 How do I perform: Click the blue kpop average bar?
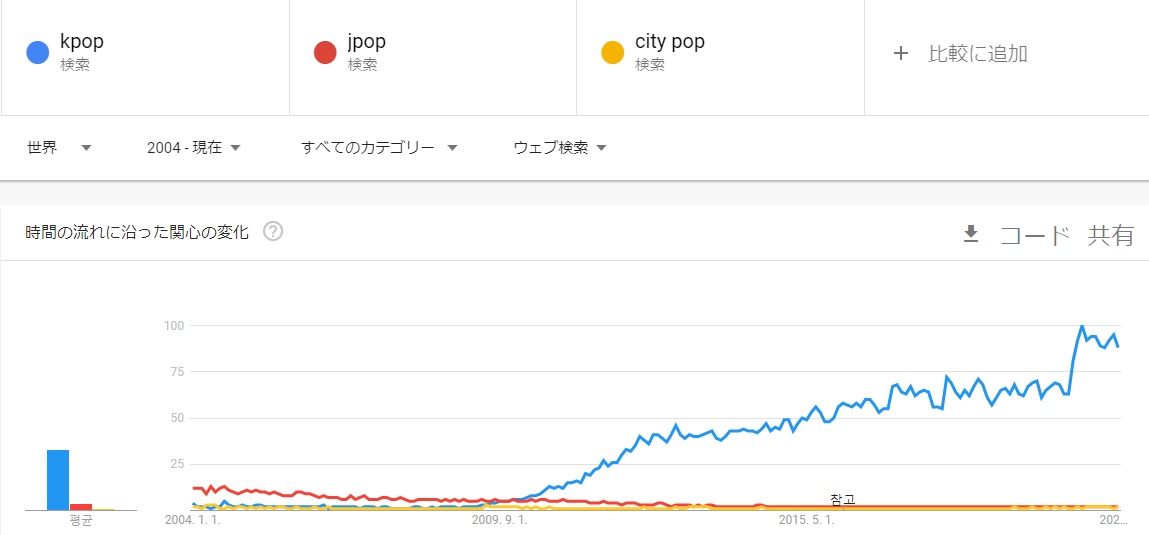(x=58, y=480)
